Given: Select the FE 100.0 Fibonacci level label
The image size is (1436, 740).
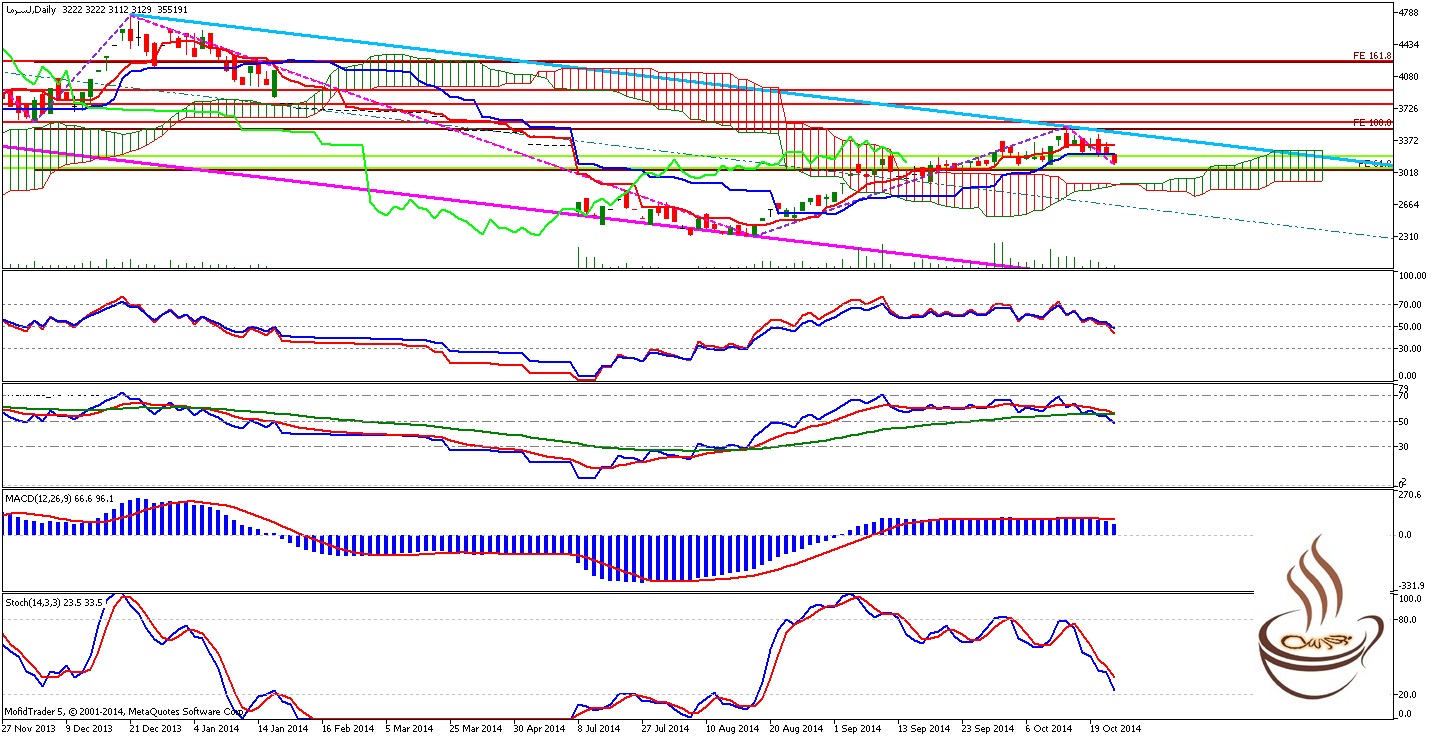Looking at the screenshot, I should (x=1371, y=122).
